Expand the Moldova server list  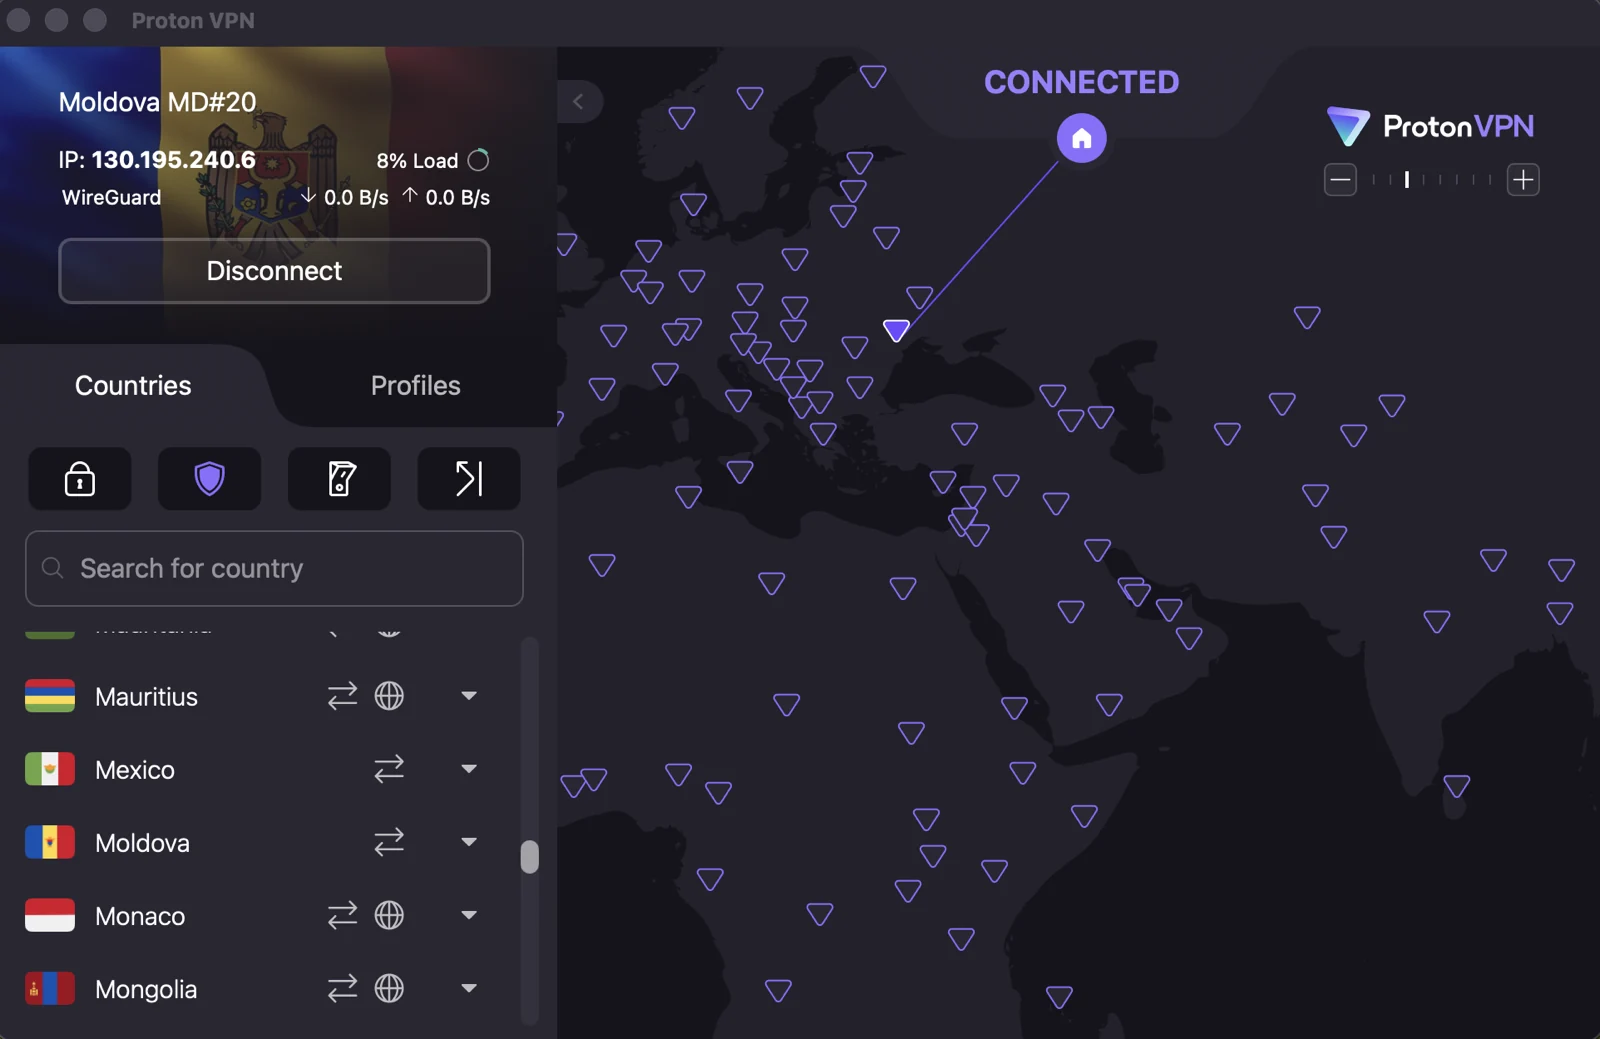pyautogui.click(x=469, y=842)
